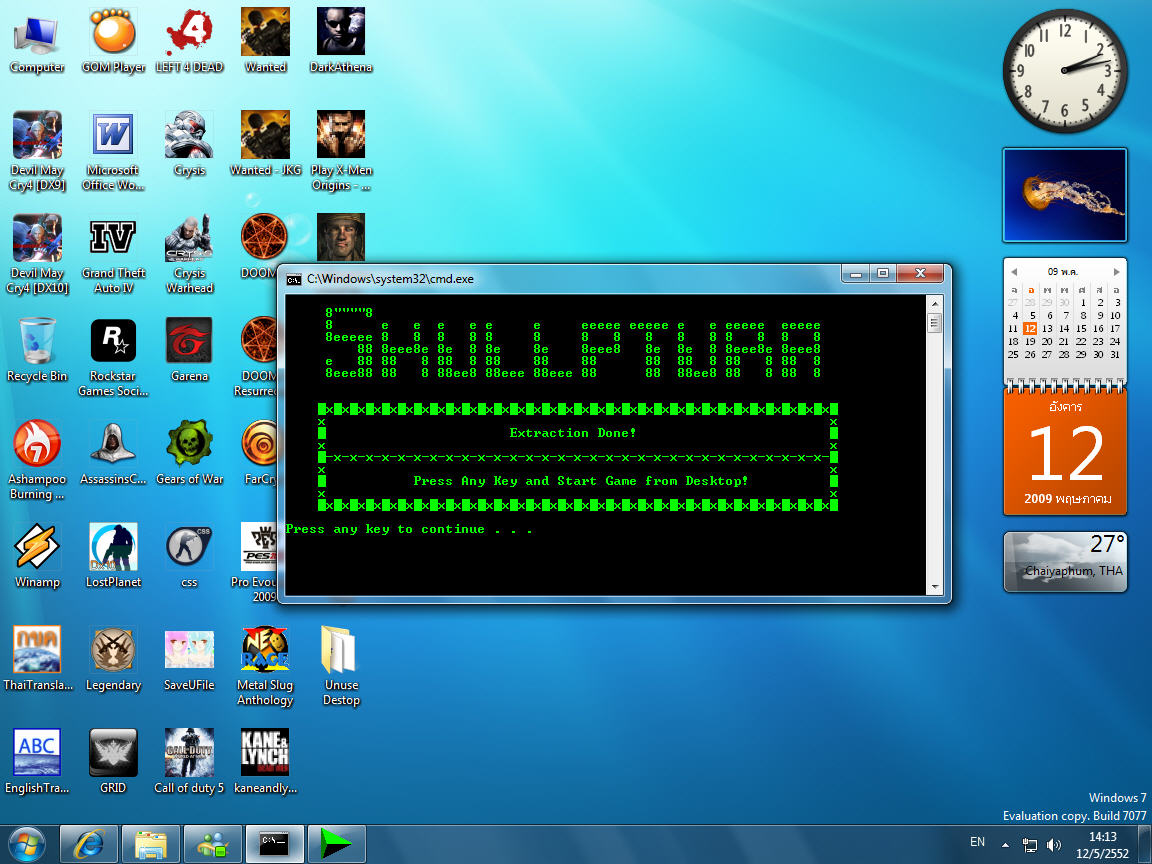Maximize the cmd.exe window
The image size is (1152, 864).
click(883, 273)
